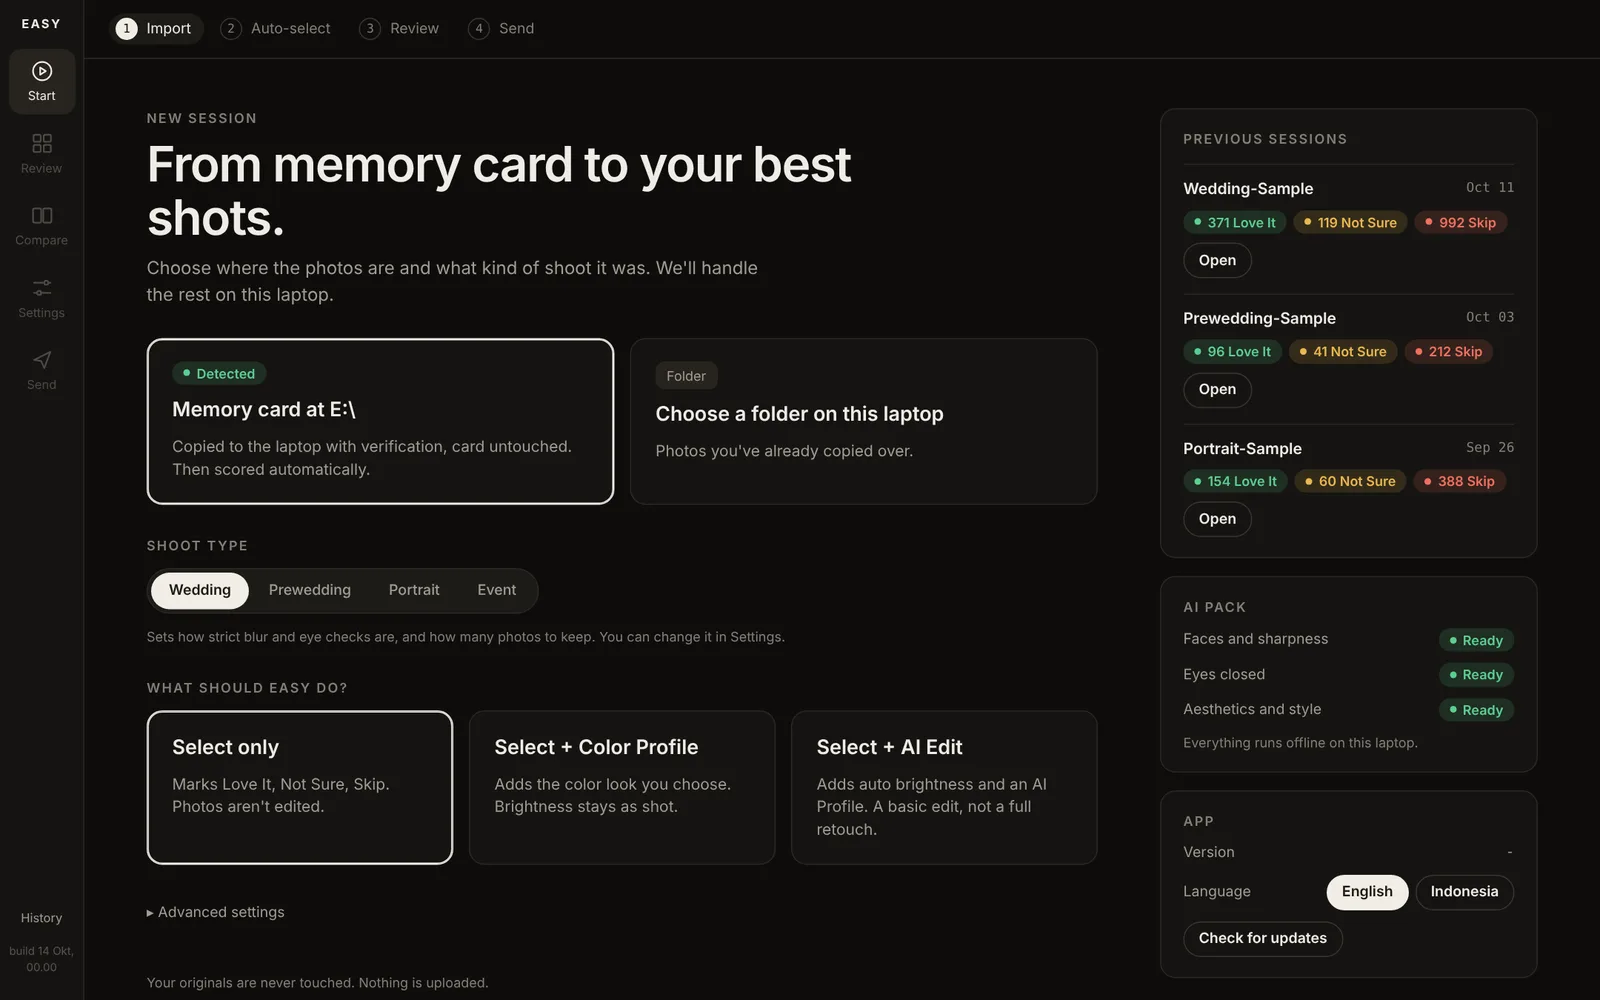
Task: Click the 388 Skip badge
Action: click(1460, 481)
